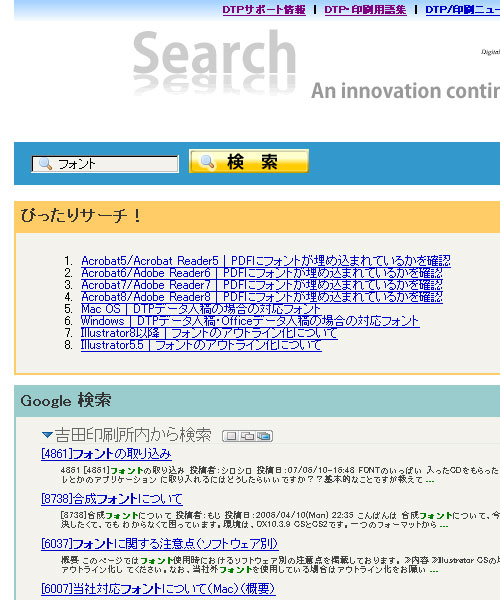Open Windows DTP・Officeデータ入稿 対応フォント link
The image size is (500, 600).
point(250,321)
